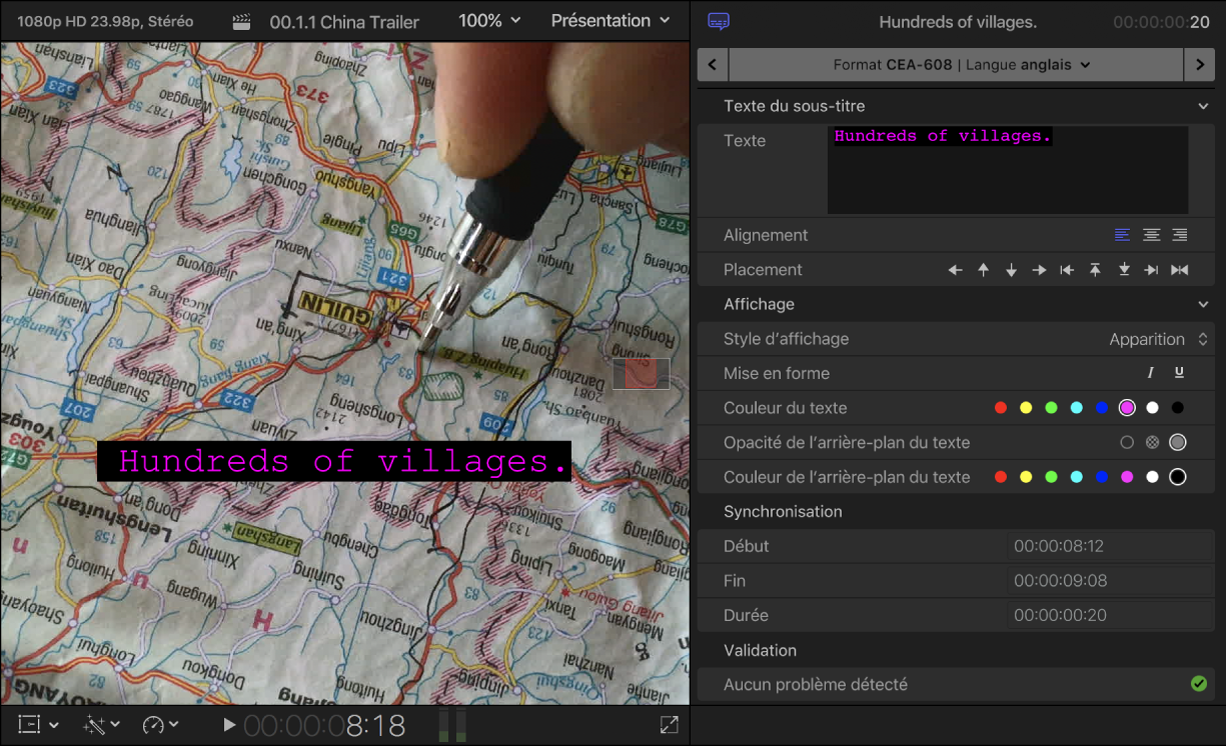This screenshot has height=747, width=1226.
Task: Open the 100% zoom menu
Action: point(487,20)
